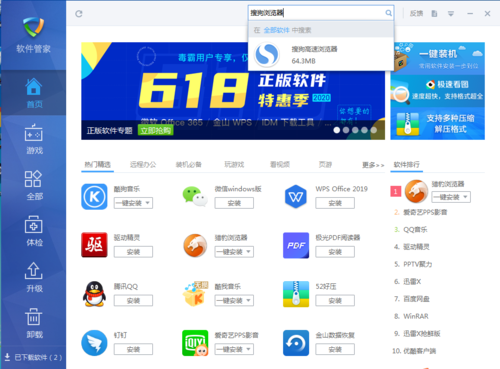Open the main menu dropdown icon in title bar
This screenshot has height=369, width=500.
pos(451,14)
